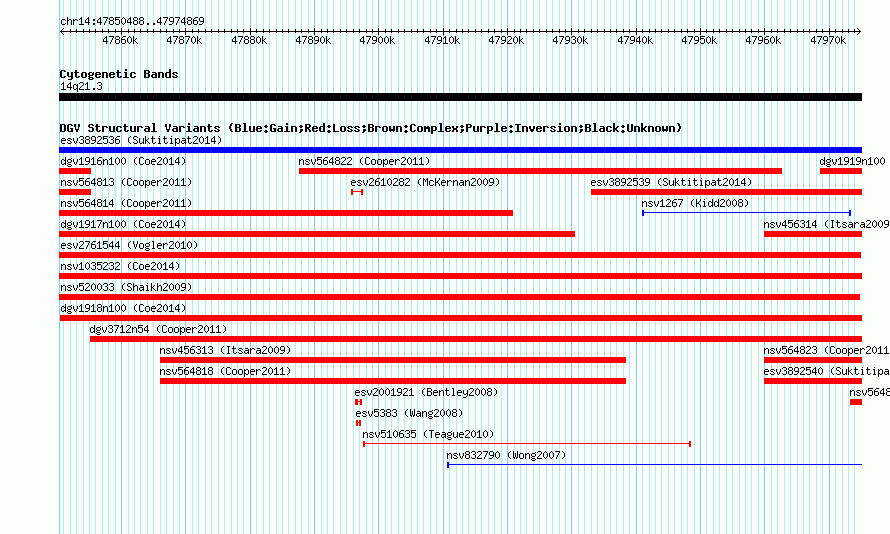This screenshot has width=890, height=534.
Task: Select the red nsv564814 loss bar
Action: (286, 213)
